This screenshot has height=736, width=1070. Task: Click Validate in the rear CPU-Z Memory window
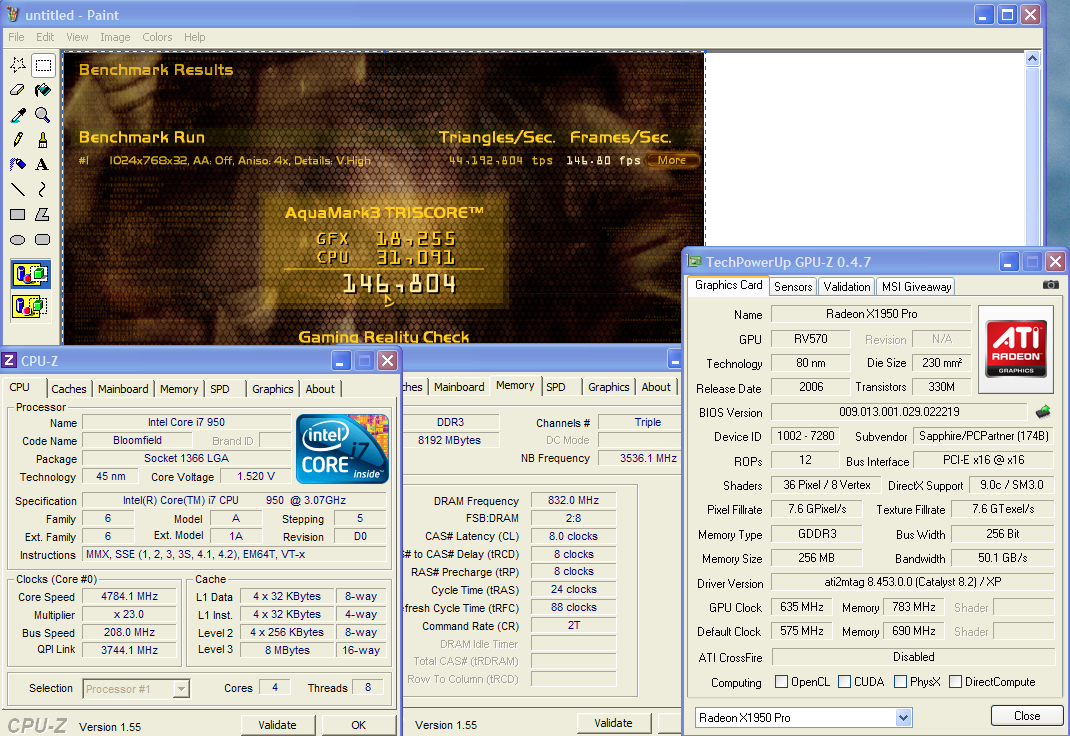(613, 723)
